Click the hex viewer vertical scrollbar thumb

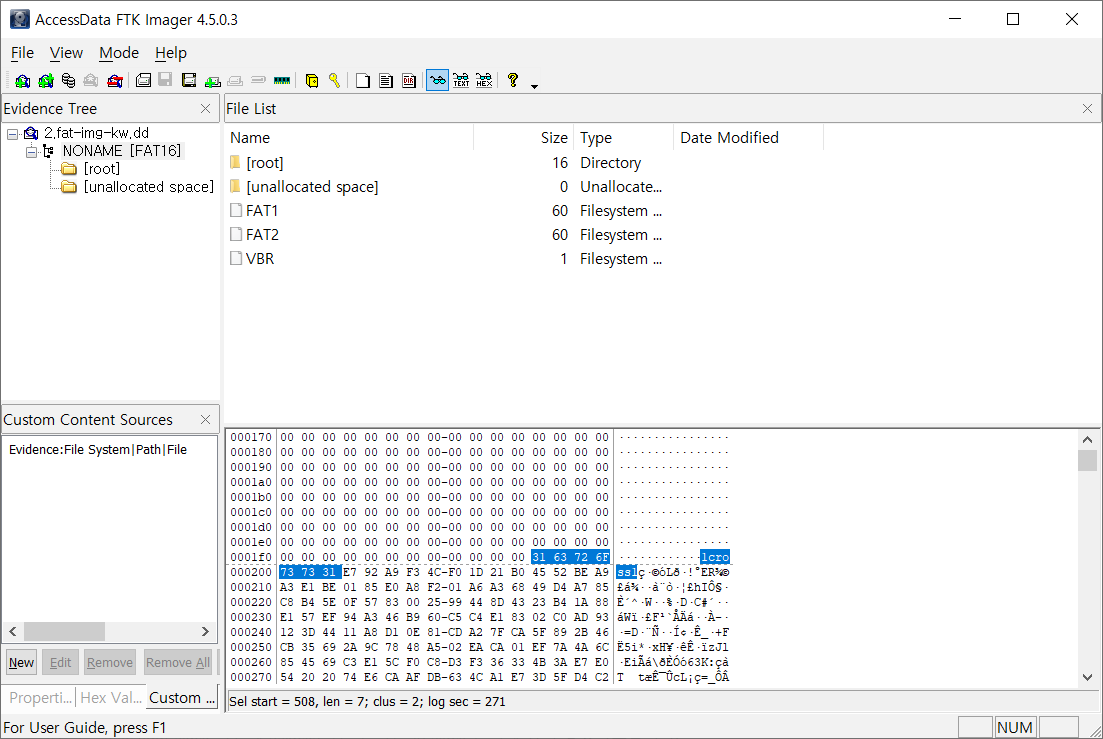(x=1088, y=461)
